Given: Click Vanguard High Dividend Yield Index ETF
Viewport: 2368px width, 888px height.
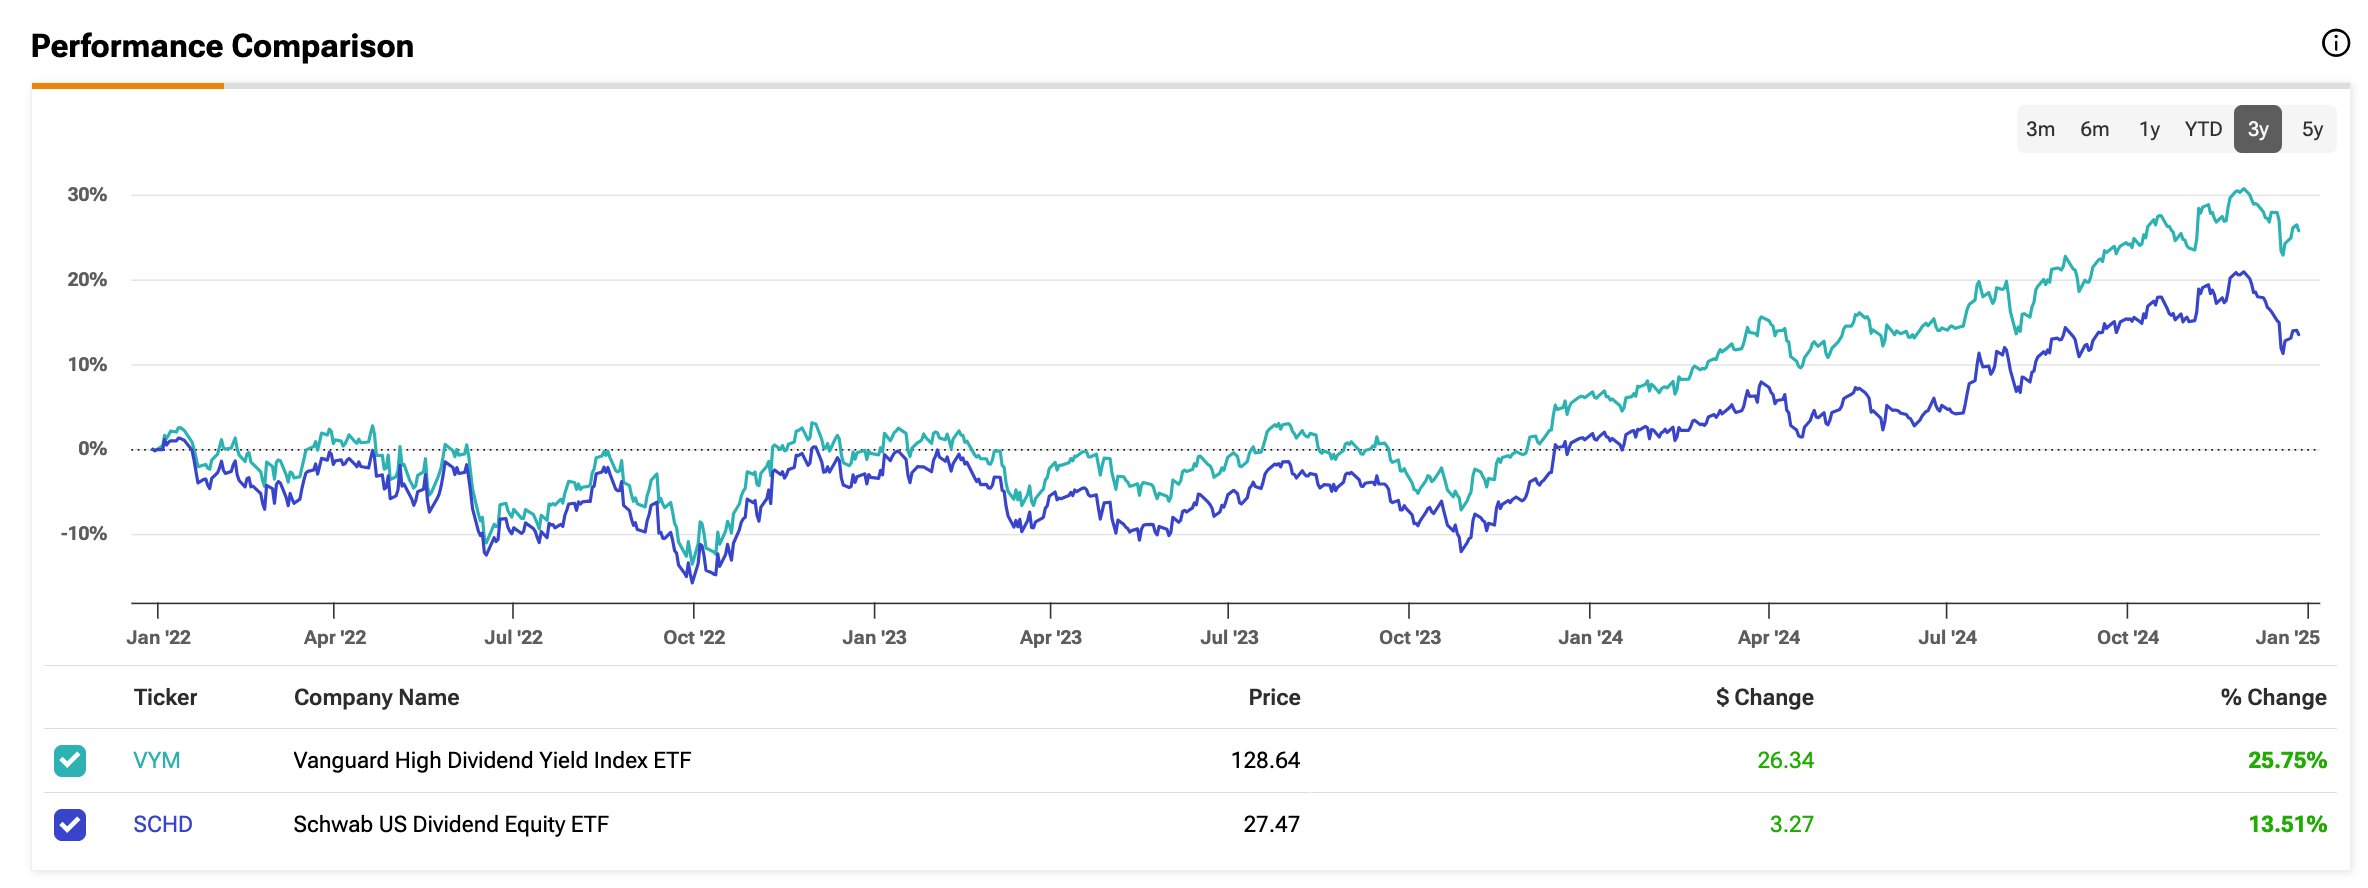Looking at the screenshot, I should pos(492,760).
